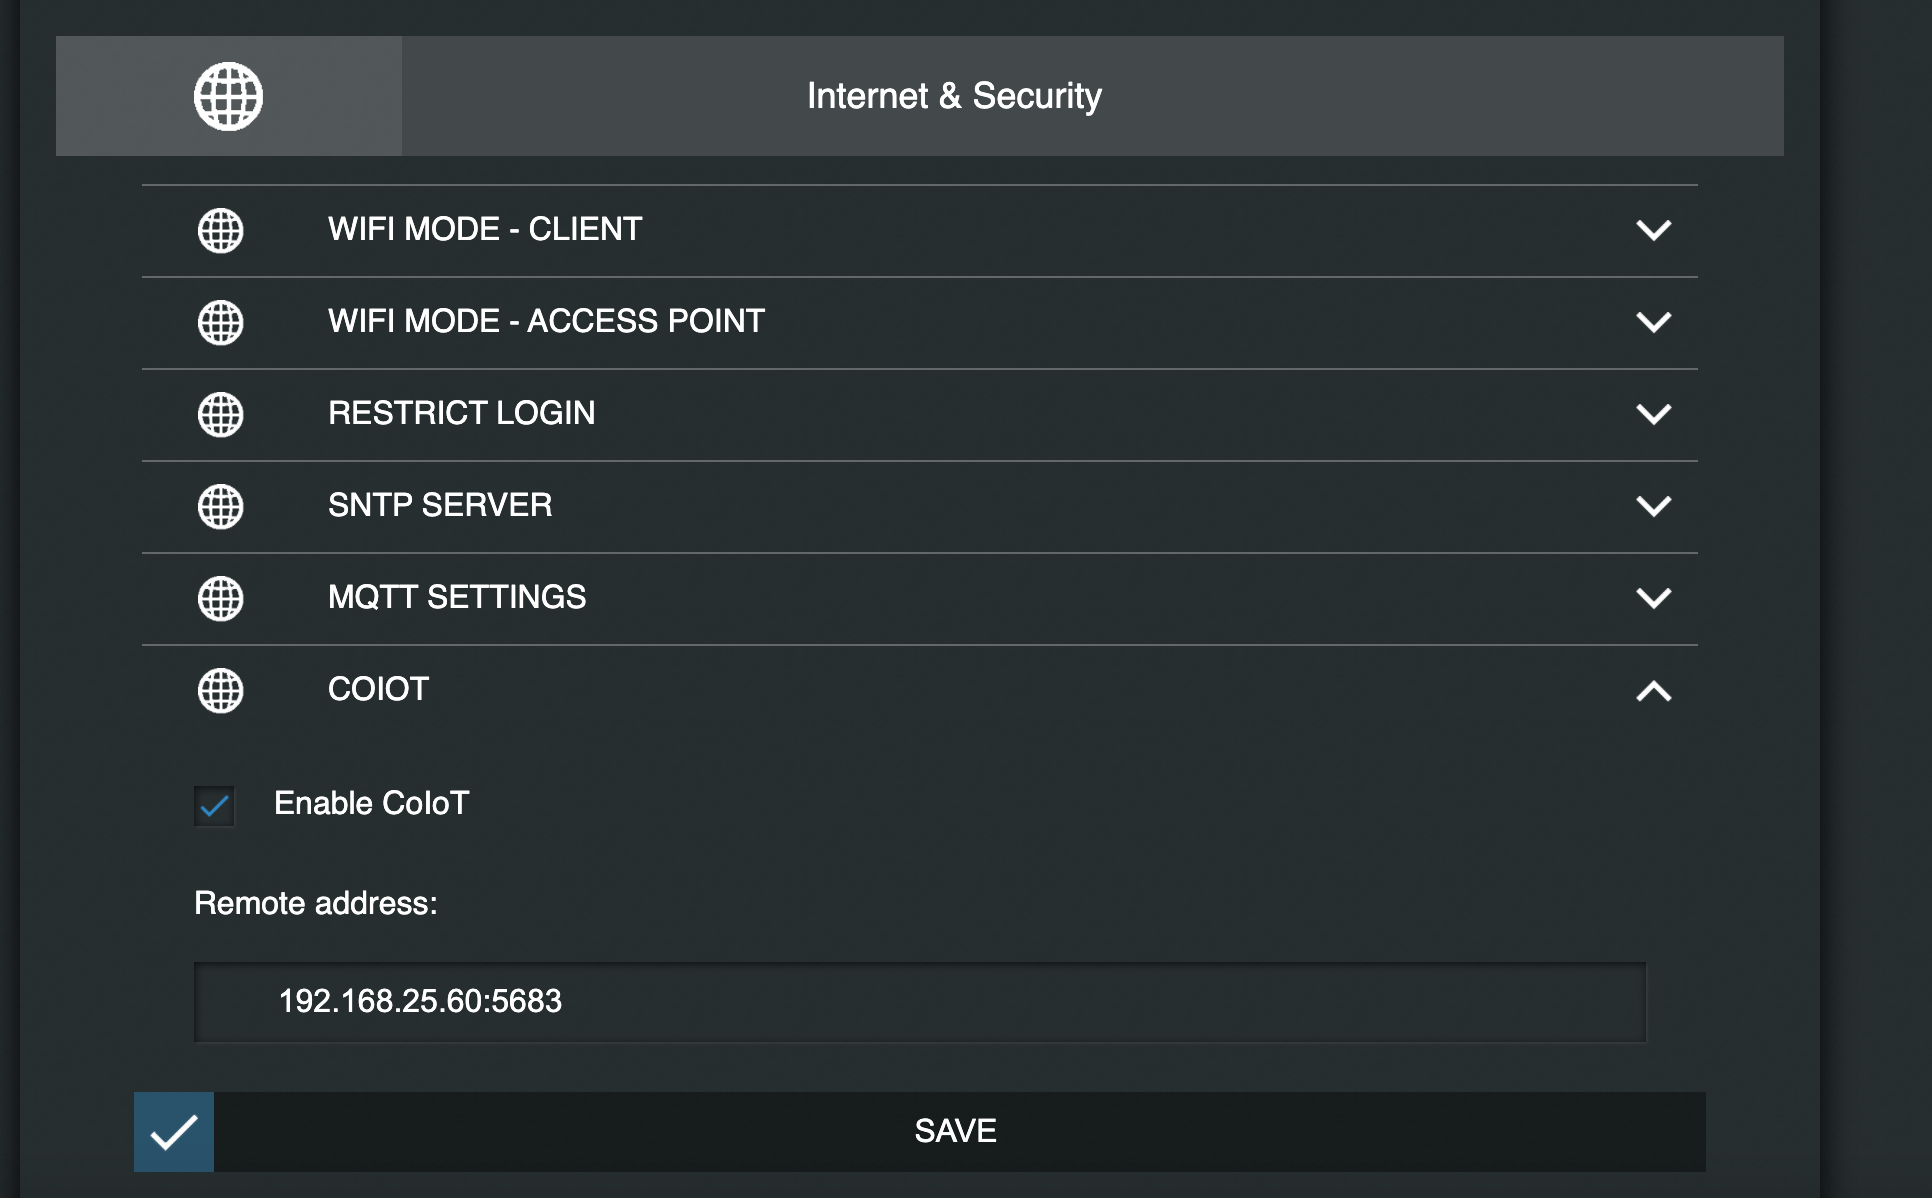Click globe icon beside RESTRICT LOGIN
Screen dimensions: 1932x1198
(x=220, y=414)
